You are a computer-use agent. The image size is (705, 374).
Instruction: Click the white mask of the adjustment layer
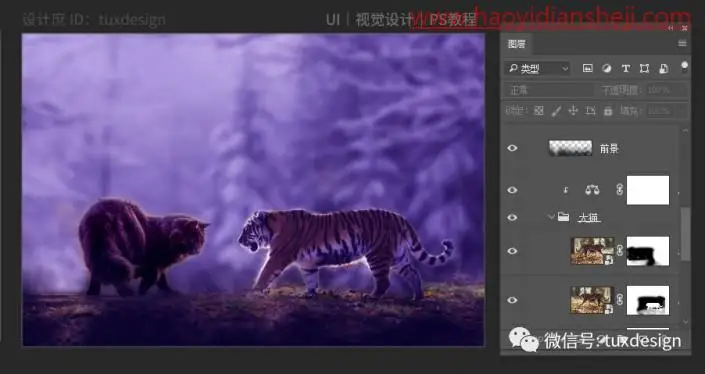tap(648, 190)
